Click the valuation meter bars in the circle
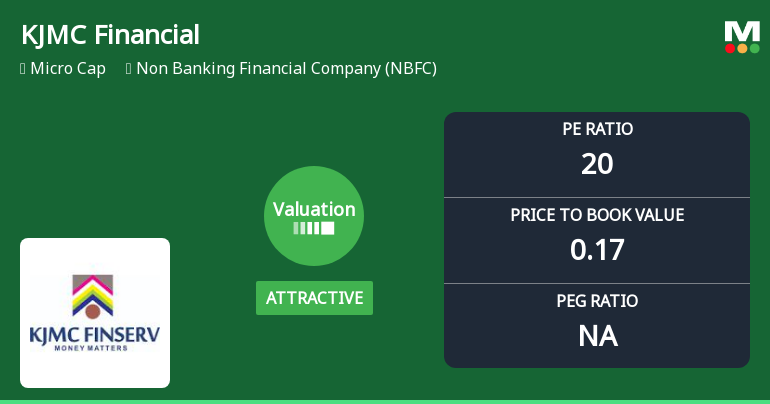 tap(313, 228)
